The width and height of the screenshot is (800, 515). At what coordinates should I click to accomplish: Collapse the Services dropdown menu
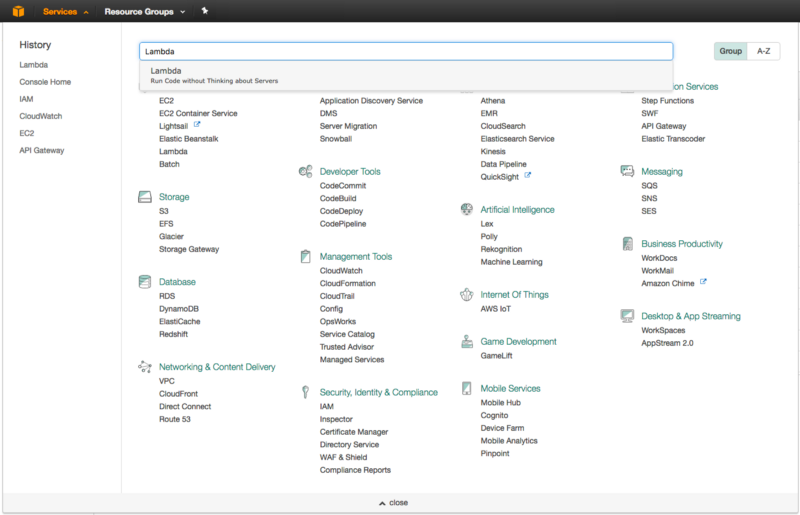click(65, 11)
